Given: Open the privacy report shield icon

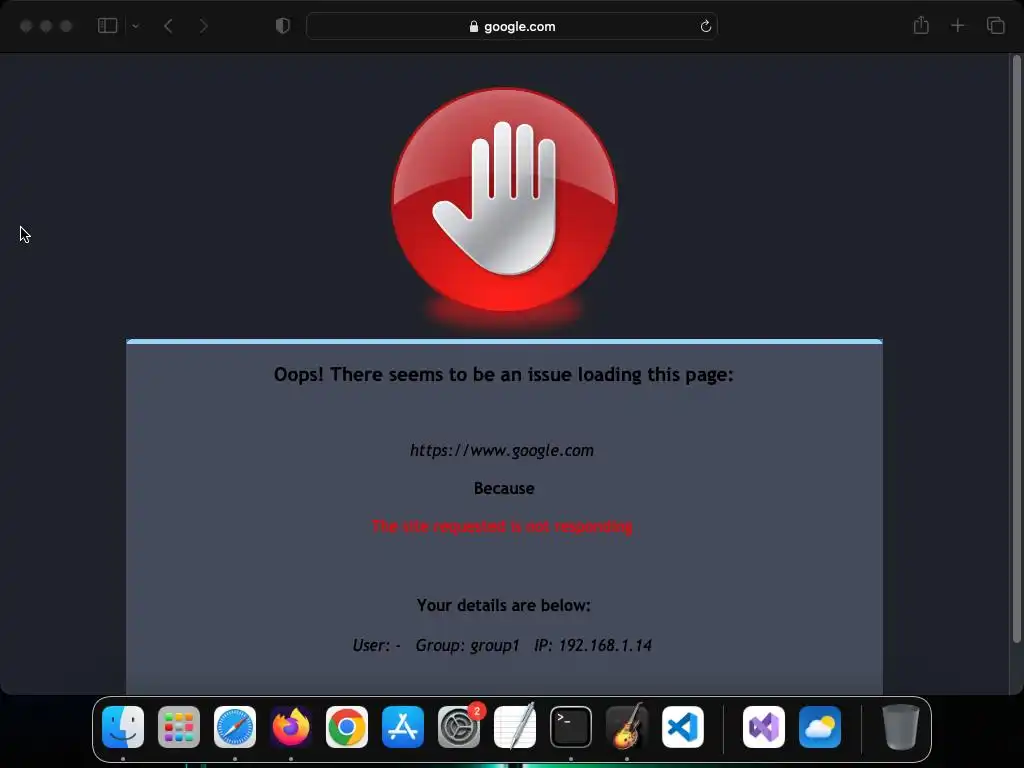Looking at the screenshot, I should click(x=283, y=26).
